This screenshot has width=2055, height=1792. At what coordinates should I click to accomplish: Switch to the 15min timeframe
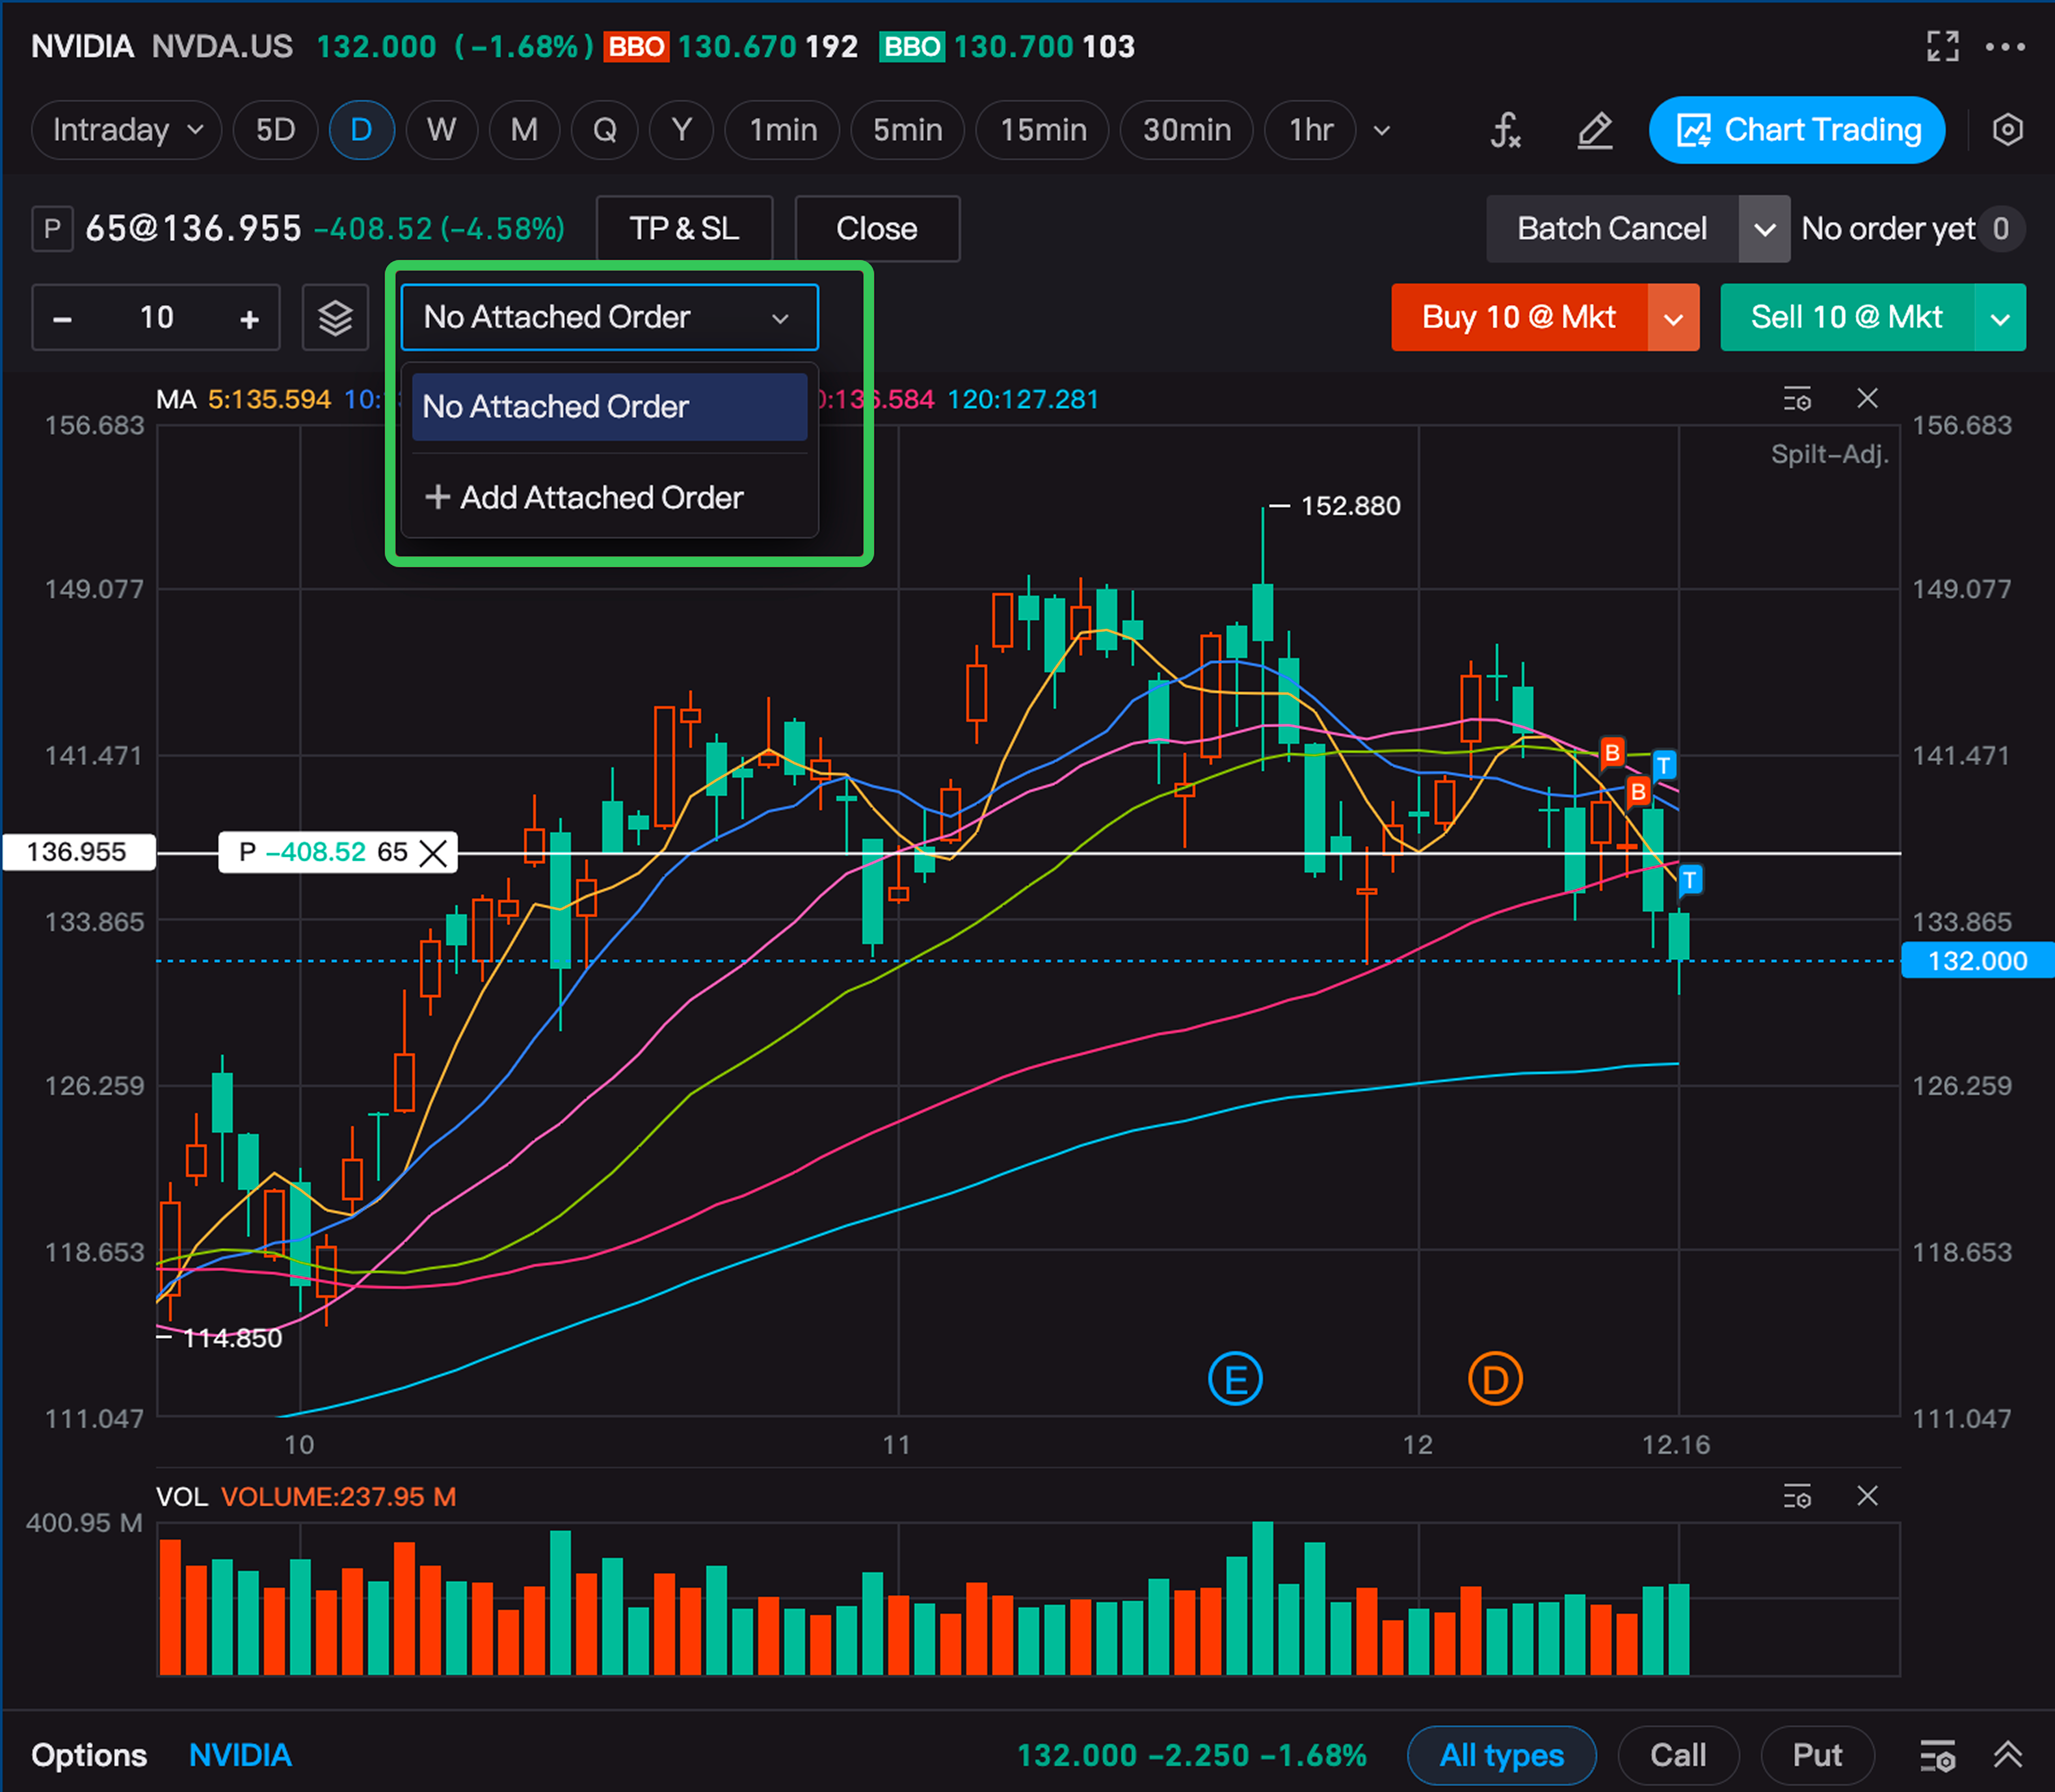[x=1042, y=130]
